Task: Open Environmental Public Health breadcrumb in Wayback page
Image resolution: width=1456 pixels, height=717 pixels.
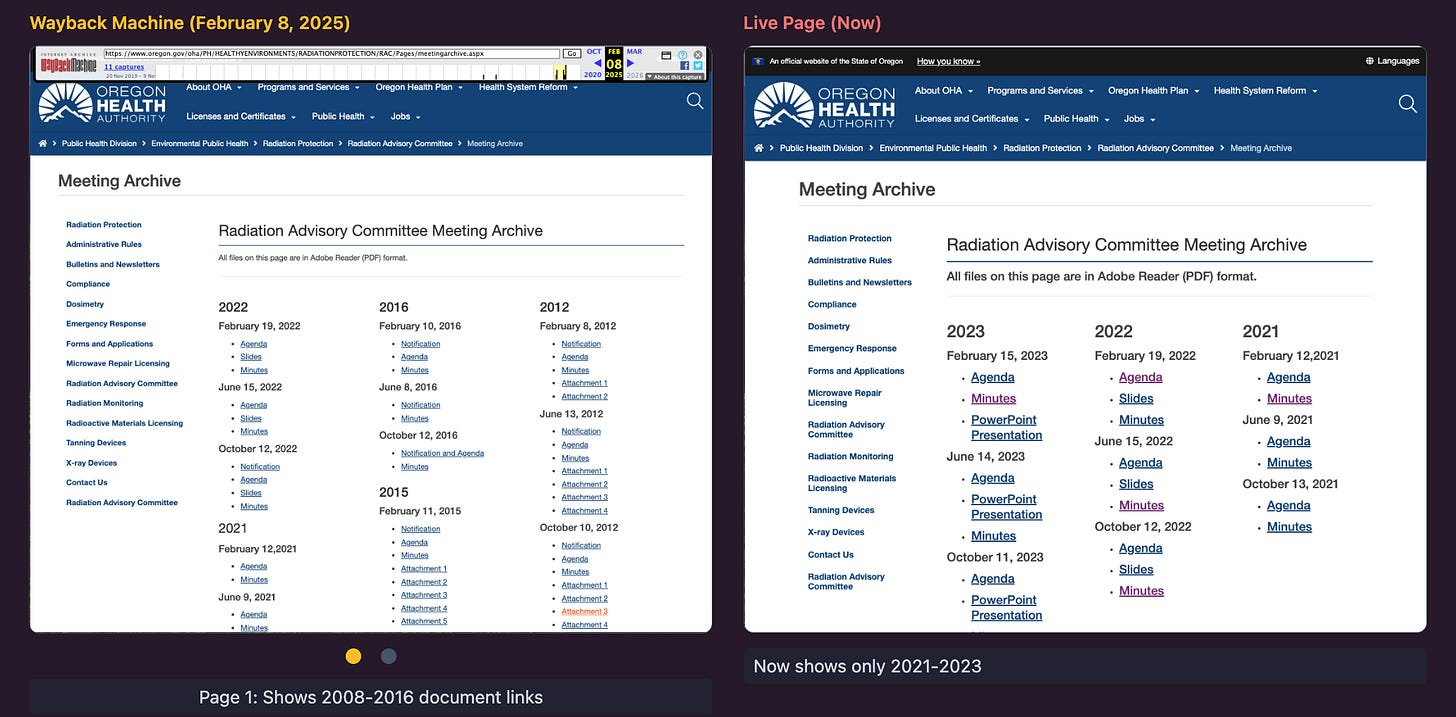Action: (x=199, y=143)
